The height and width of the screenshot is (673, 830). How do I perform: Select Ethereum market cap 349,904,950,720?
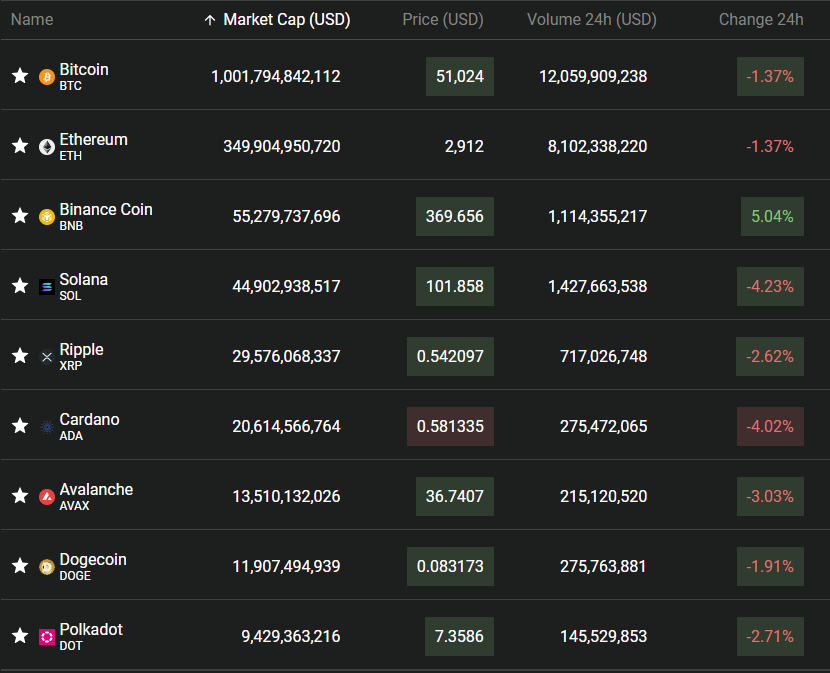point(282,146)
